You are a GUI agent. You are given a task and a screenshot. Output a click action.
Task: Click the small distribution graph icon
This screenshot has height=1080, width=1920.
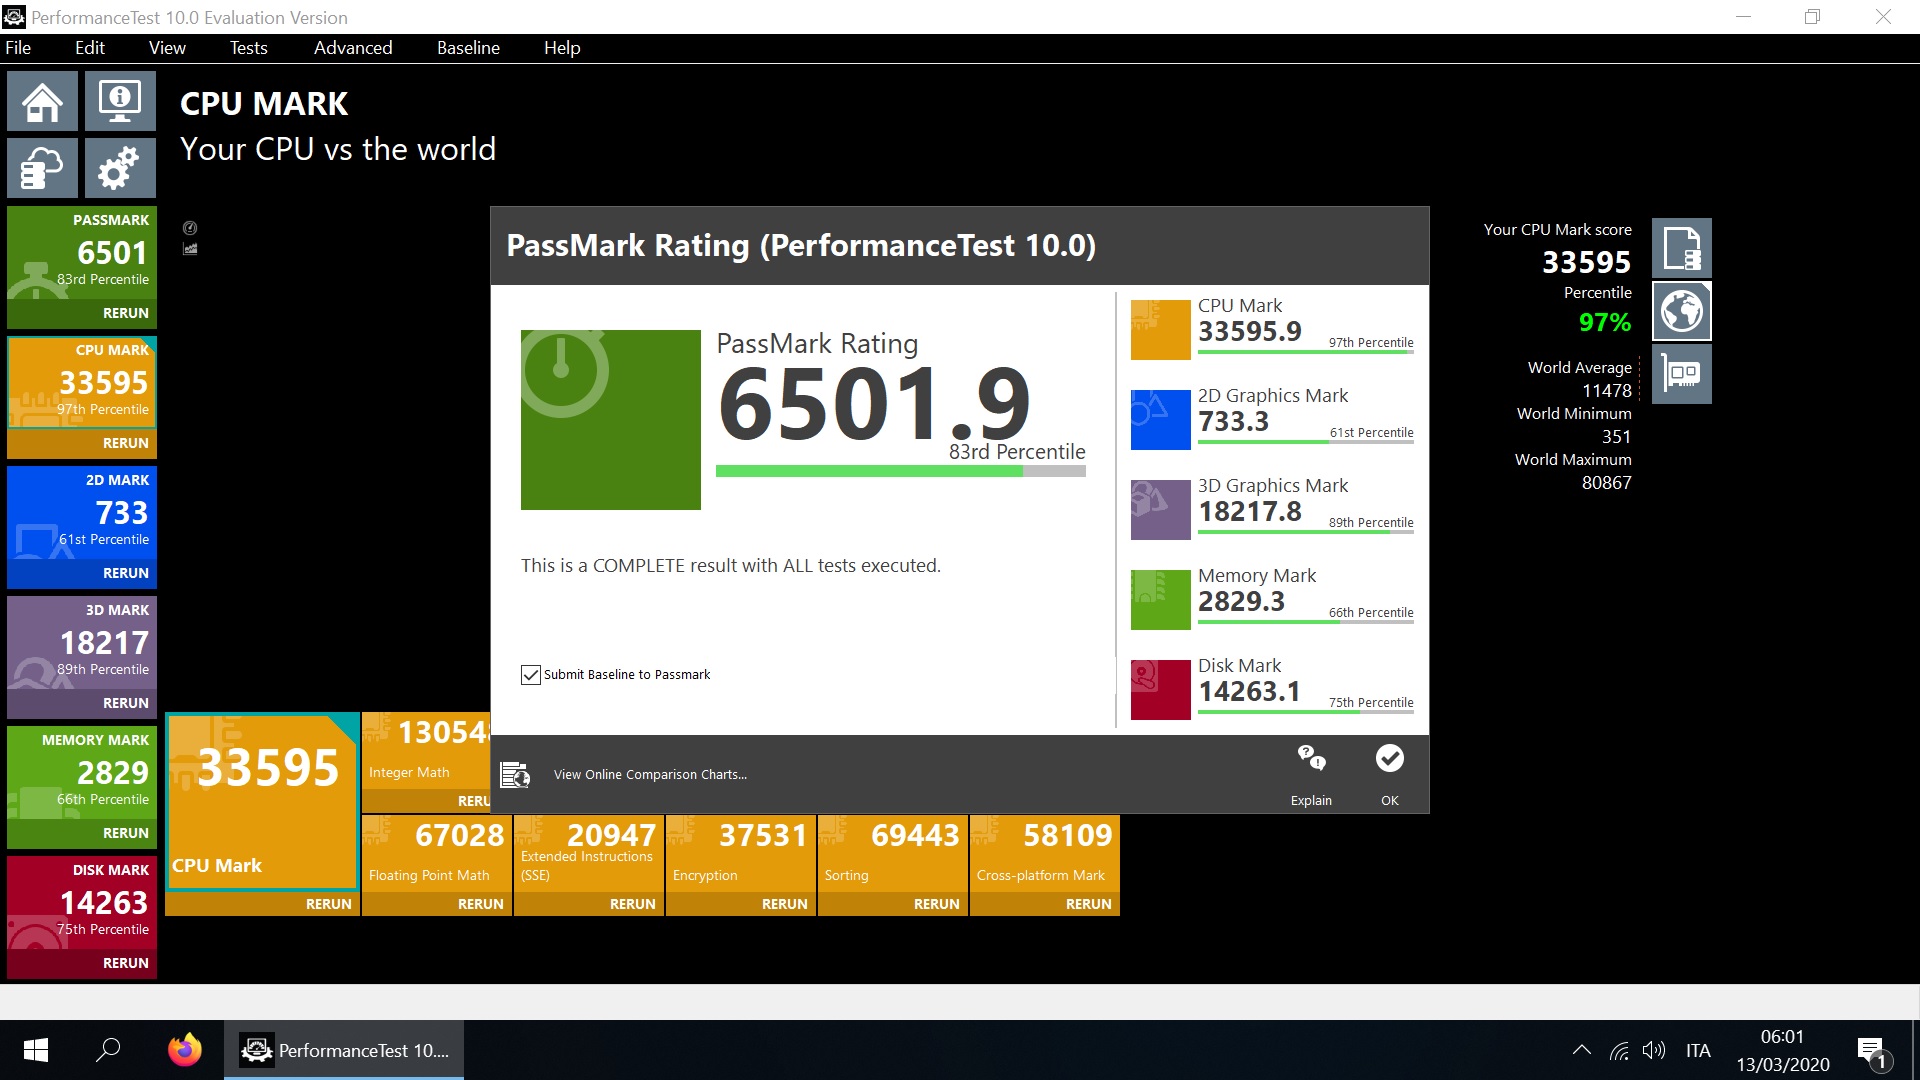(x=190, y=249)
